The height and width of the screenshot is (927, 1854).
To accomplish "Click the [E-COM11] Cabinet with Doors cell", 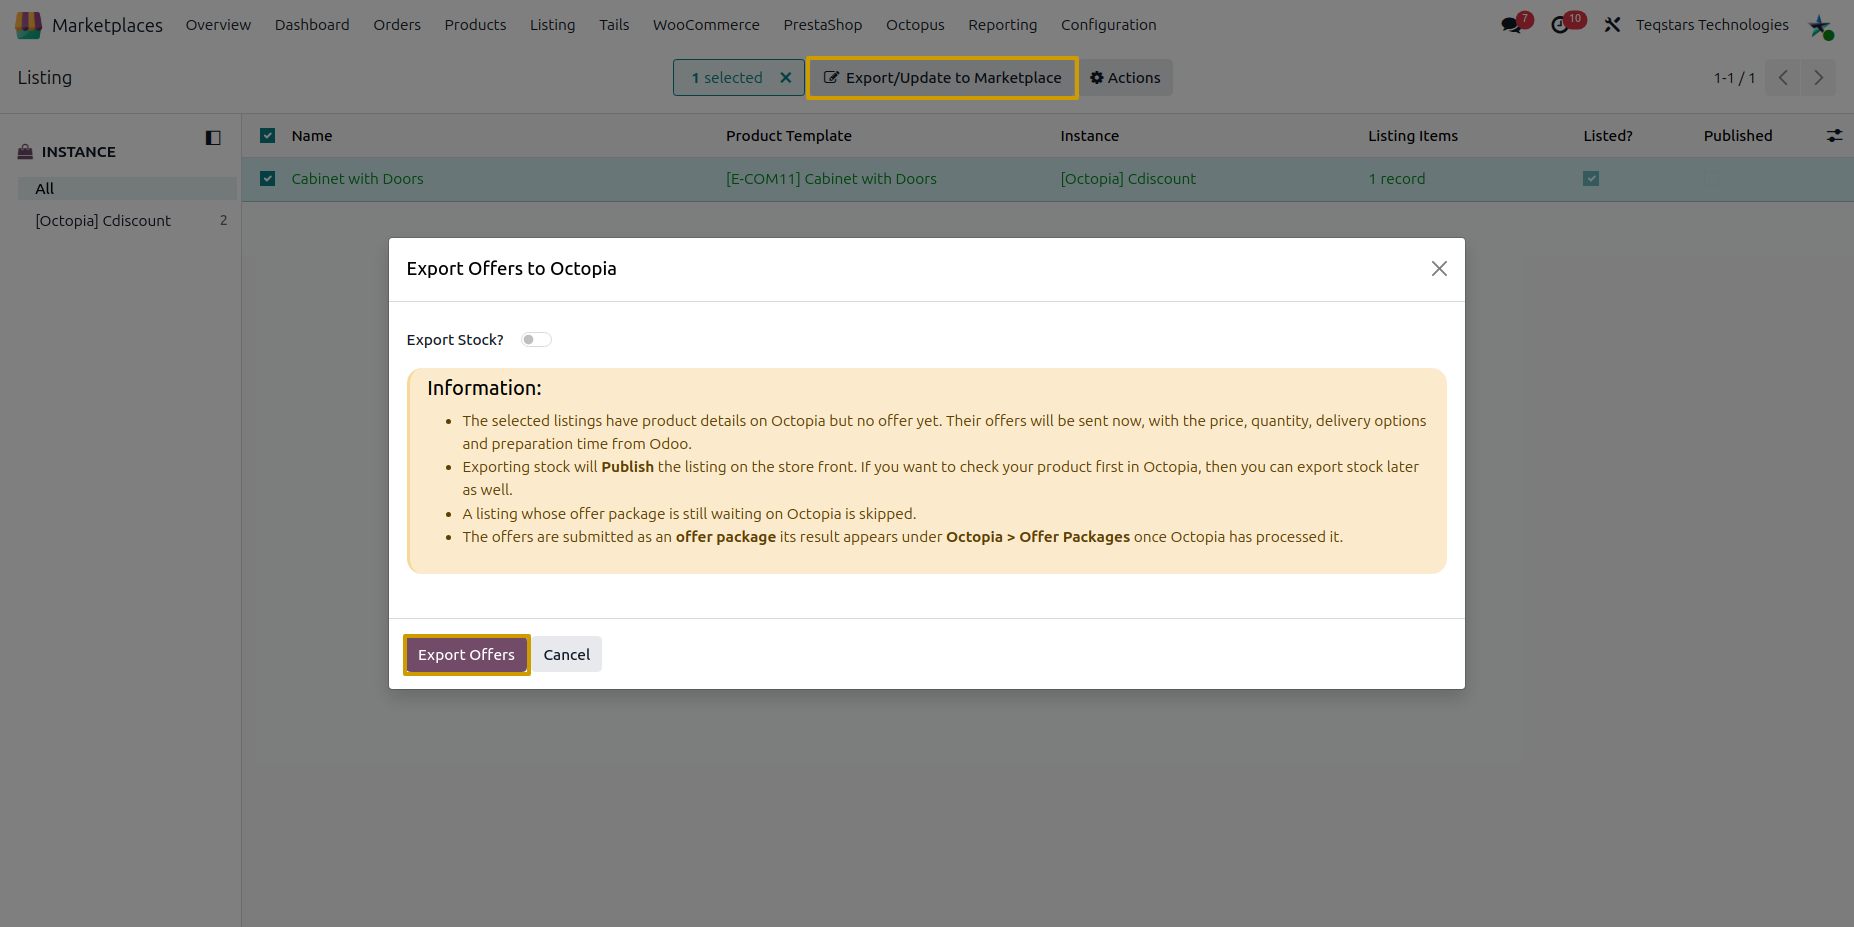I will [x=831, y=179].
